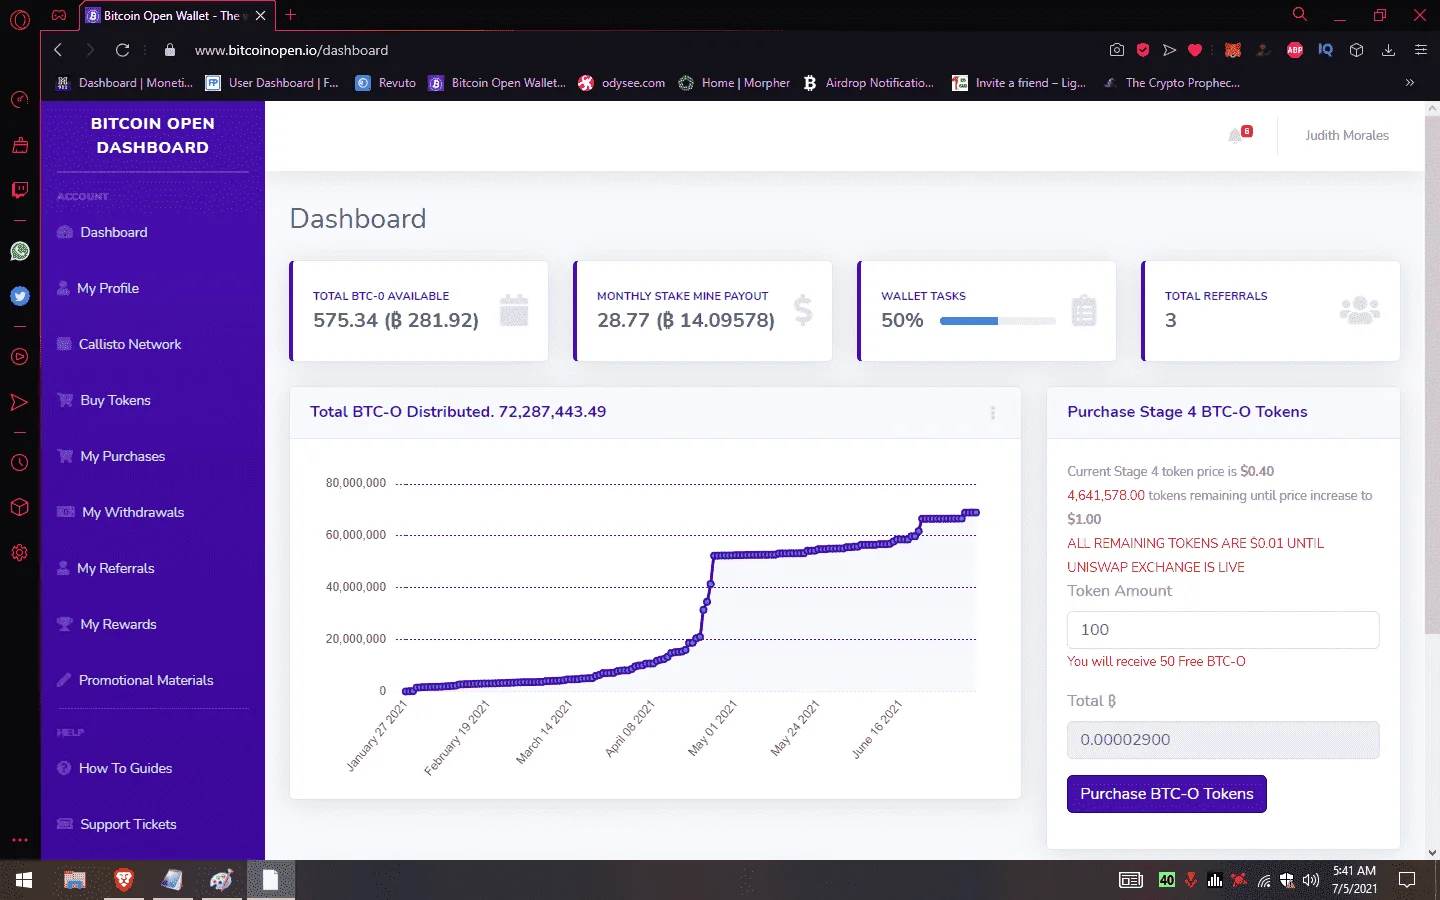
Task: Open a new browser tab
Action: click(x=290, y=15)
